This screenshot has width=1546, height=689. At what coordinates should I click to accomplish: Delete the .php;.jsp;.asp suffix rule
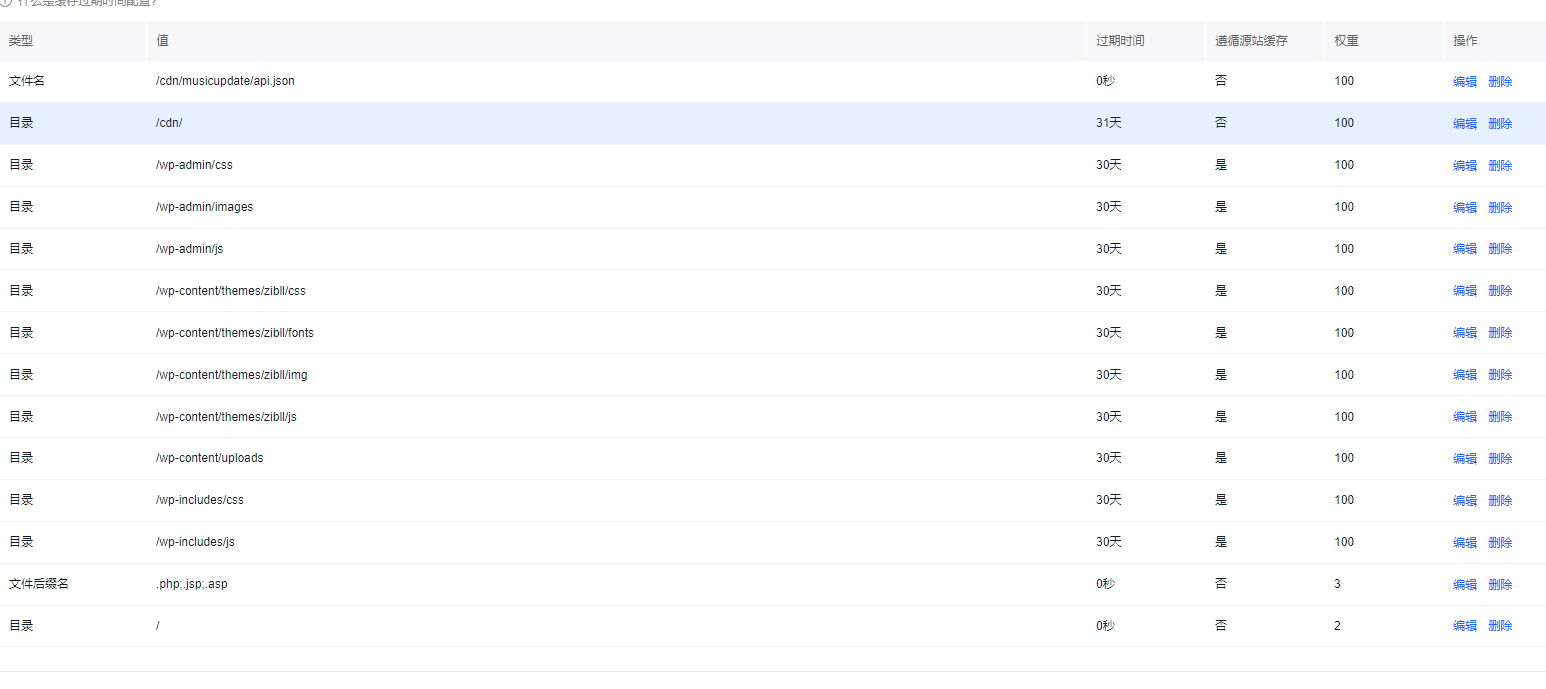1500,585
